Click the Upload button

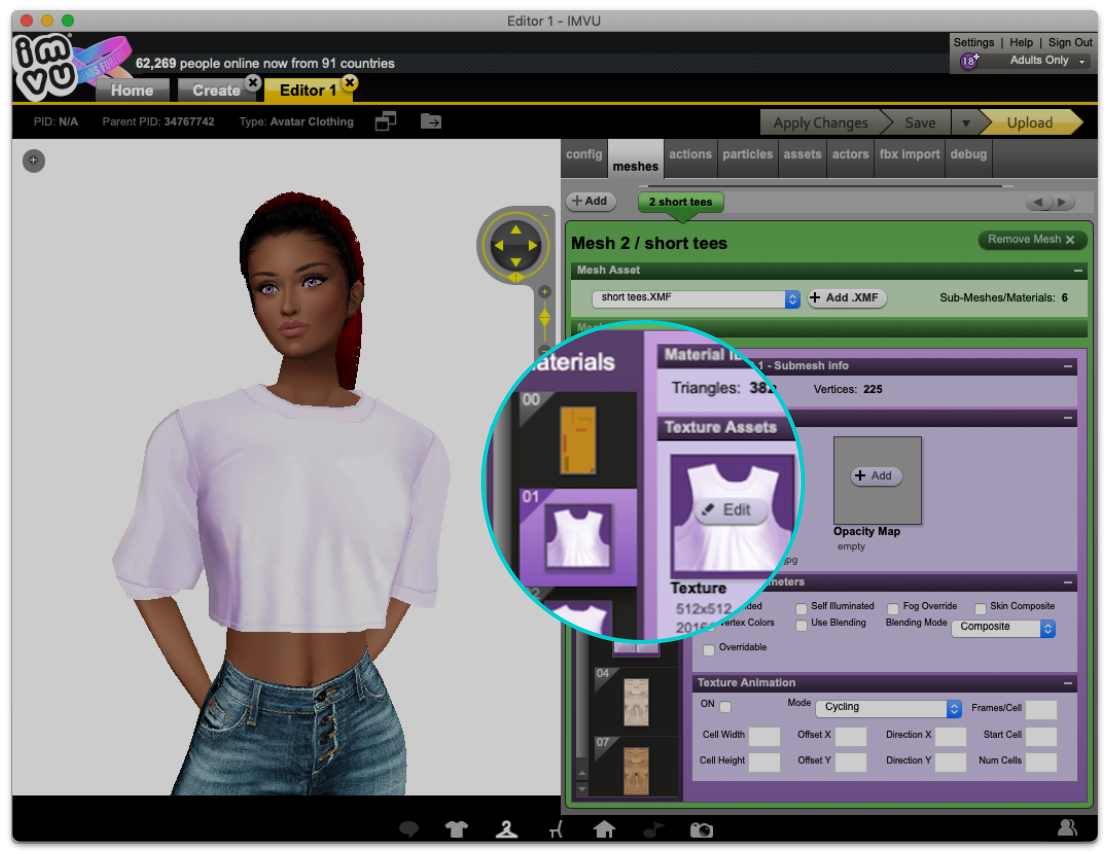click(1029, 123)
